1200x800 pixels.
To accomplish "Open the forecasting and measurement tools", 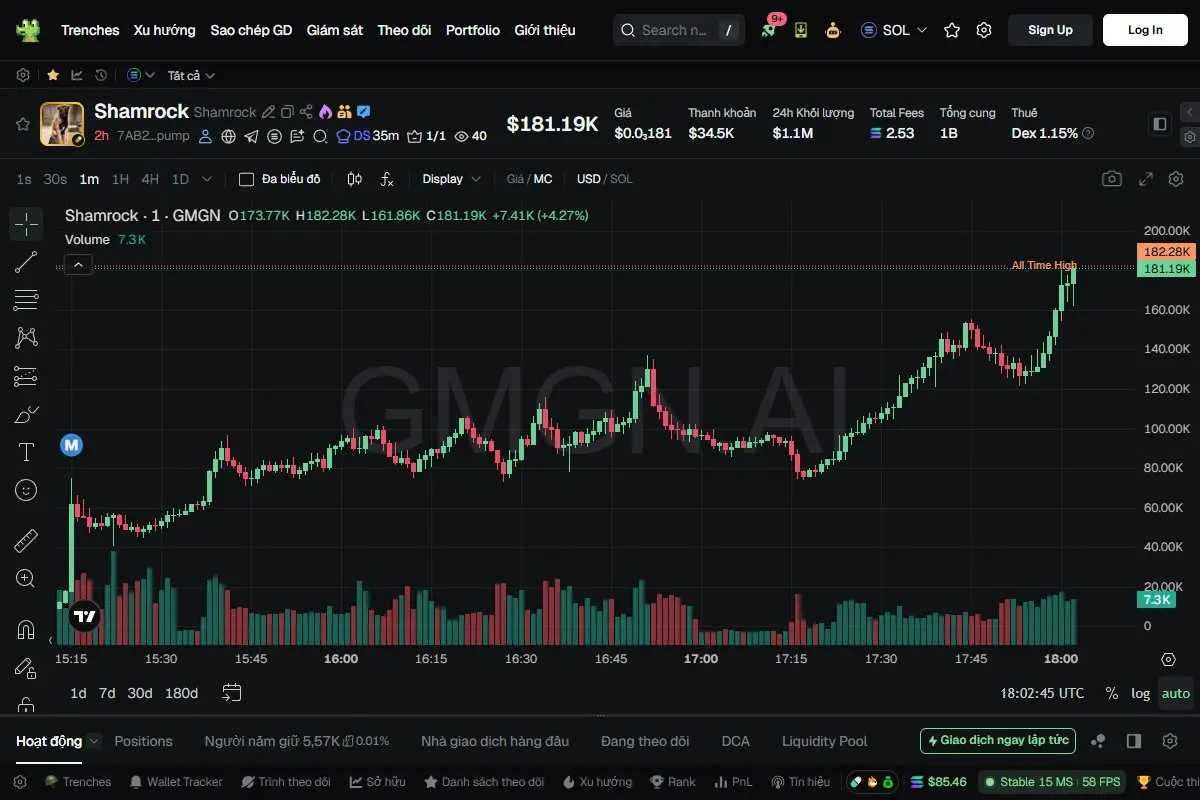I will click(26, 376).
